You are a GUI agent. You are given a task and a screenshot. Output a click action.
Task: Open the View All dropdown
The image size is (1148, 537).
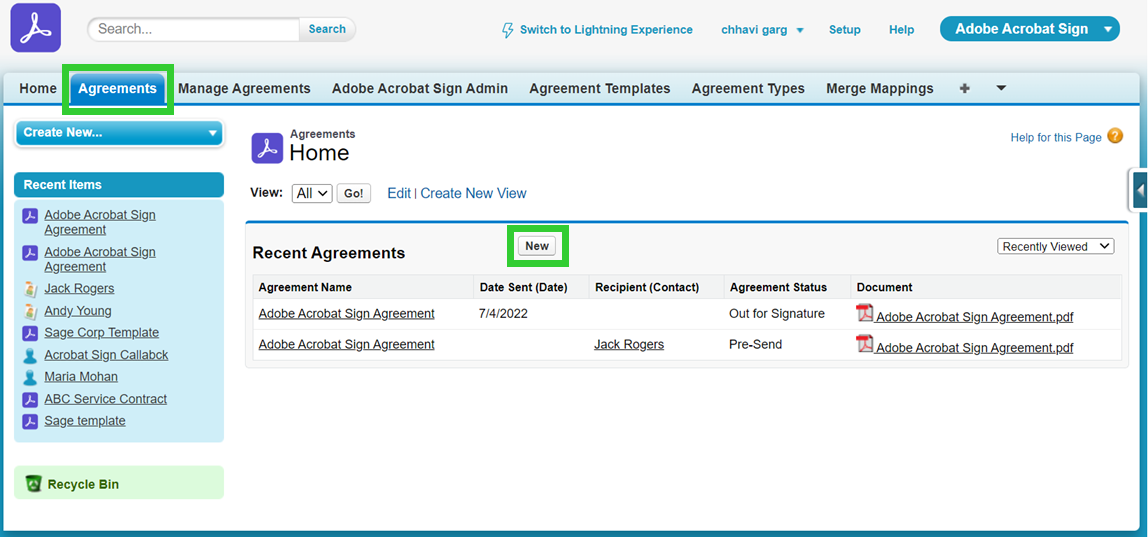[313, 193]
